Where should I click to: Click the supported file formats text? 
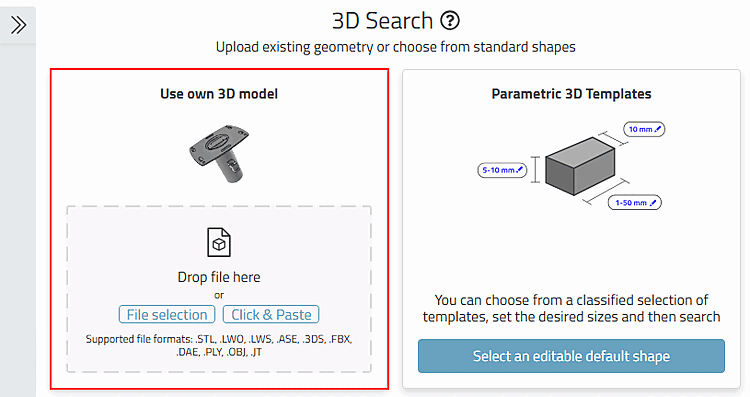pyautogui.click(x=219, y=346)
